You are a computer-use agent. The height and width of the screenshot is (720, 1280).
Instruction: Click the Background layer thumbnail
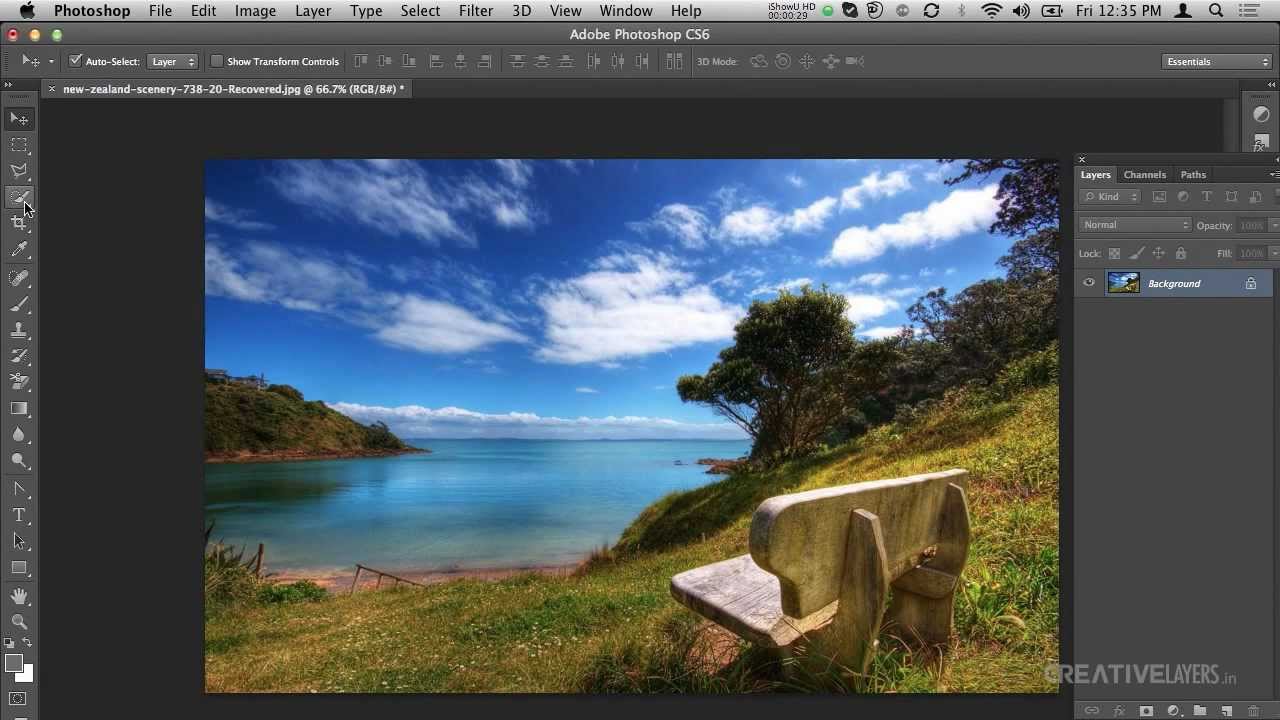pos(1123,283)
